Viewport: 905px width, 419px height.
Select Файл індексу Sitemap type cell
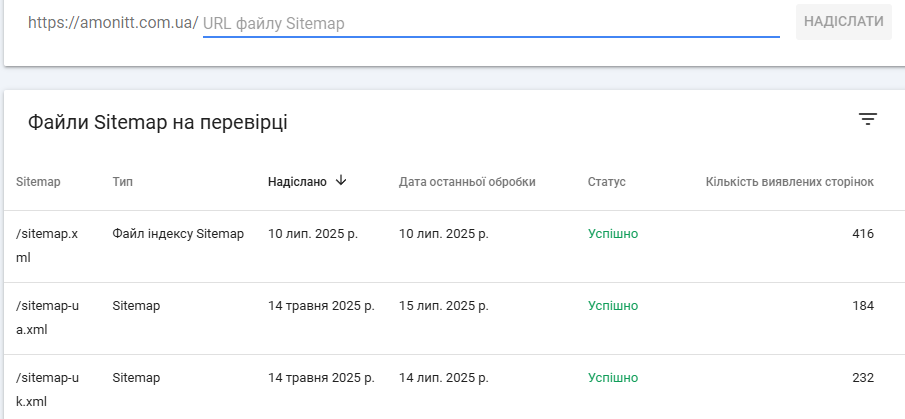click(178, 234)
